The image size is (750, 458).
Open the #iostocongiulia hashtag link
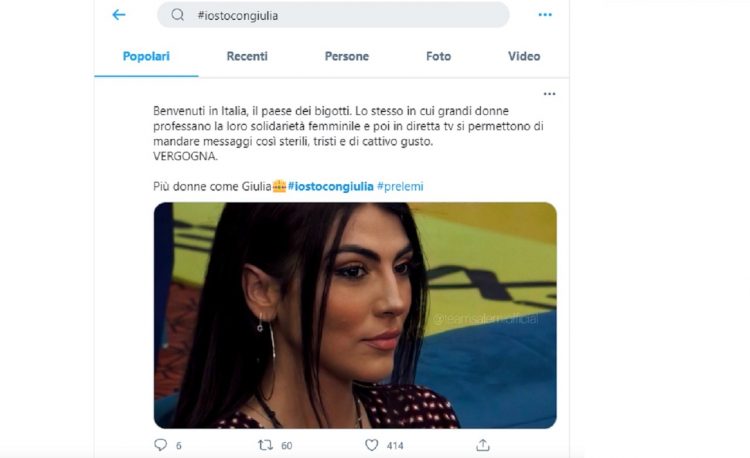tap(331, 186)
